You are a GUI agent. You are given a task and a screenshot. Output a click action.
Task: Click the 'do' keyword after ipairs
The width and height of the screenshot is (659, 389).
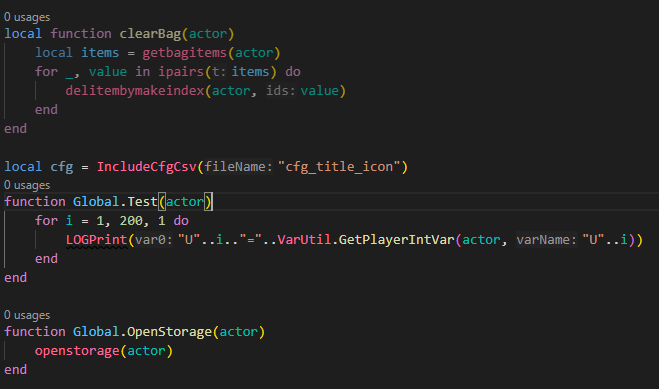pos(293,71)
